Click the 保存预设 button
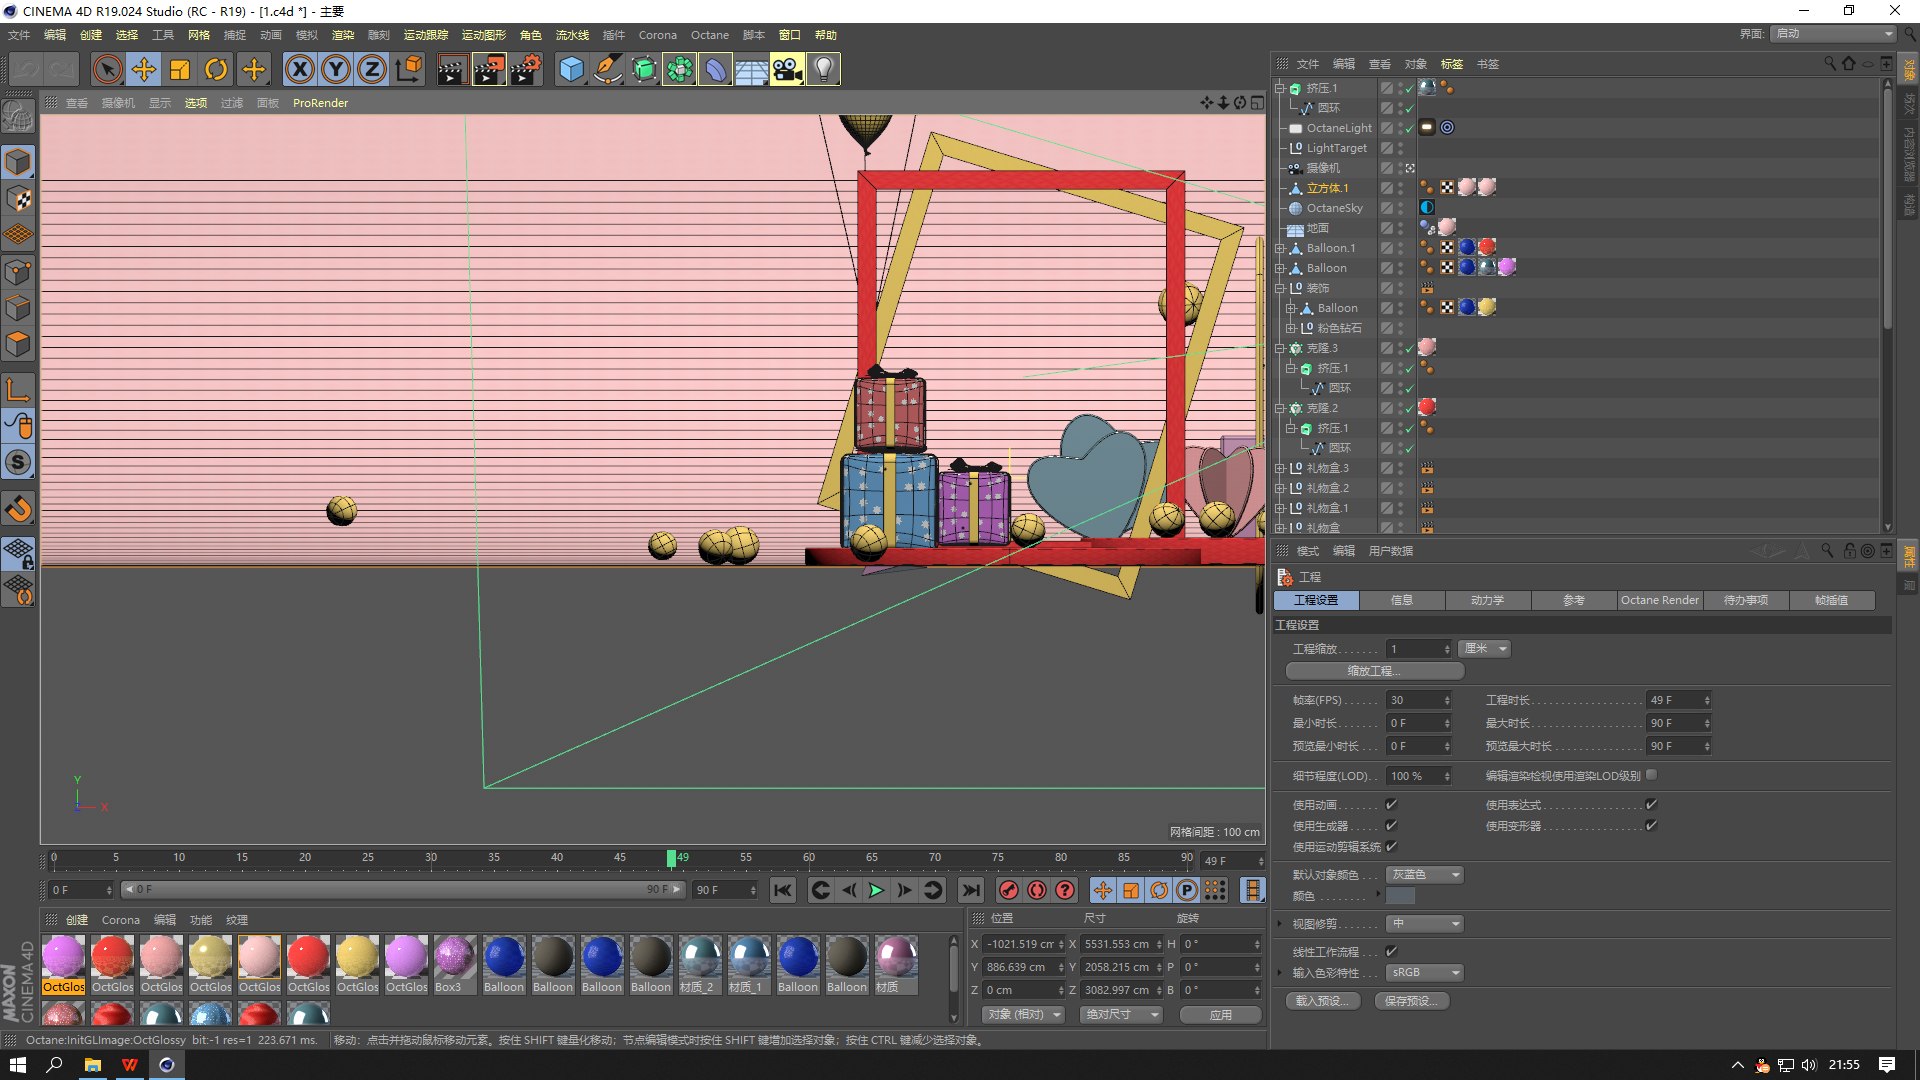 tap(1412, 1001)
